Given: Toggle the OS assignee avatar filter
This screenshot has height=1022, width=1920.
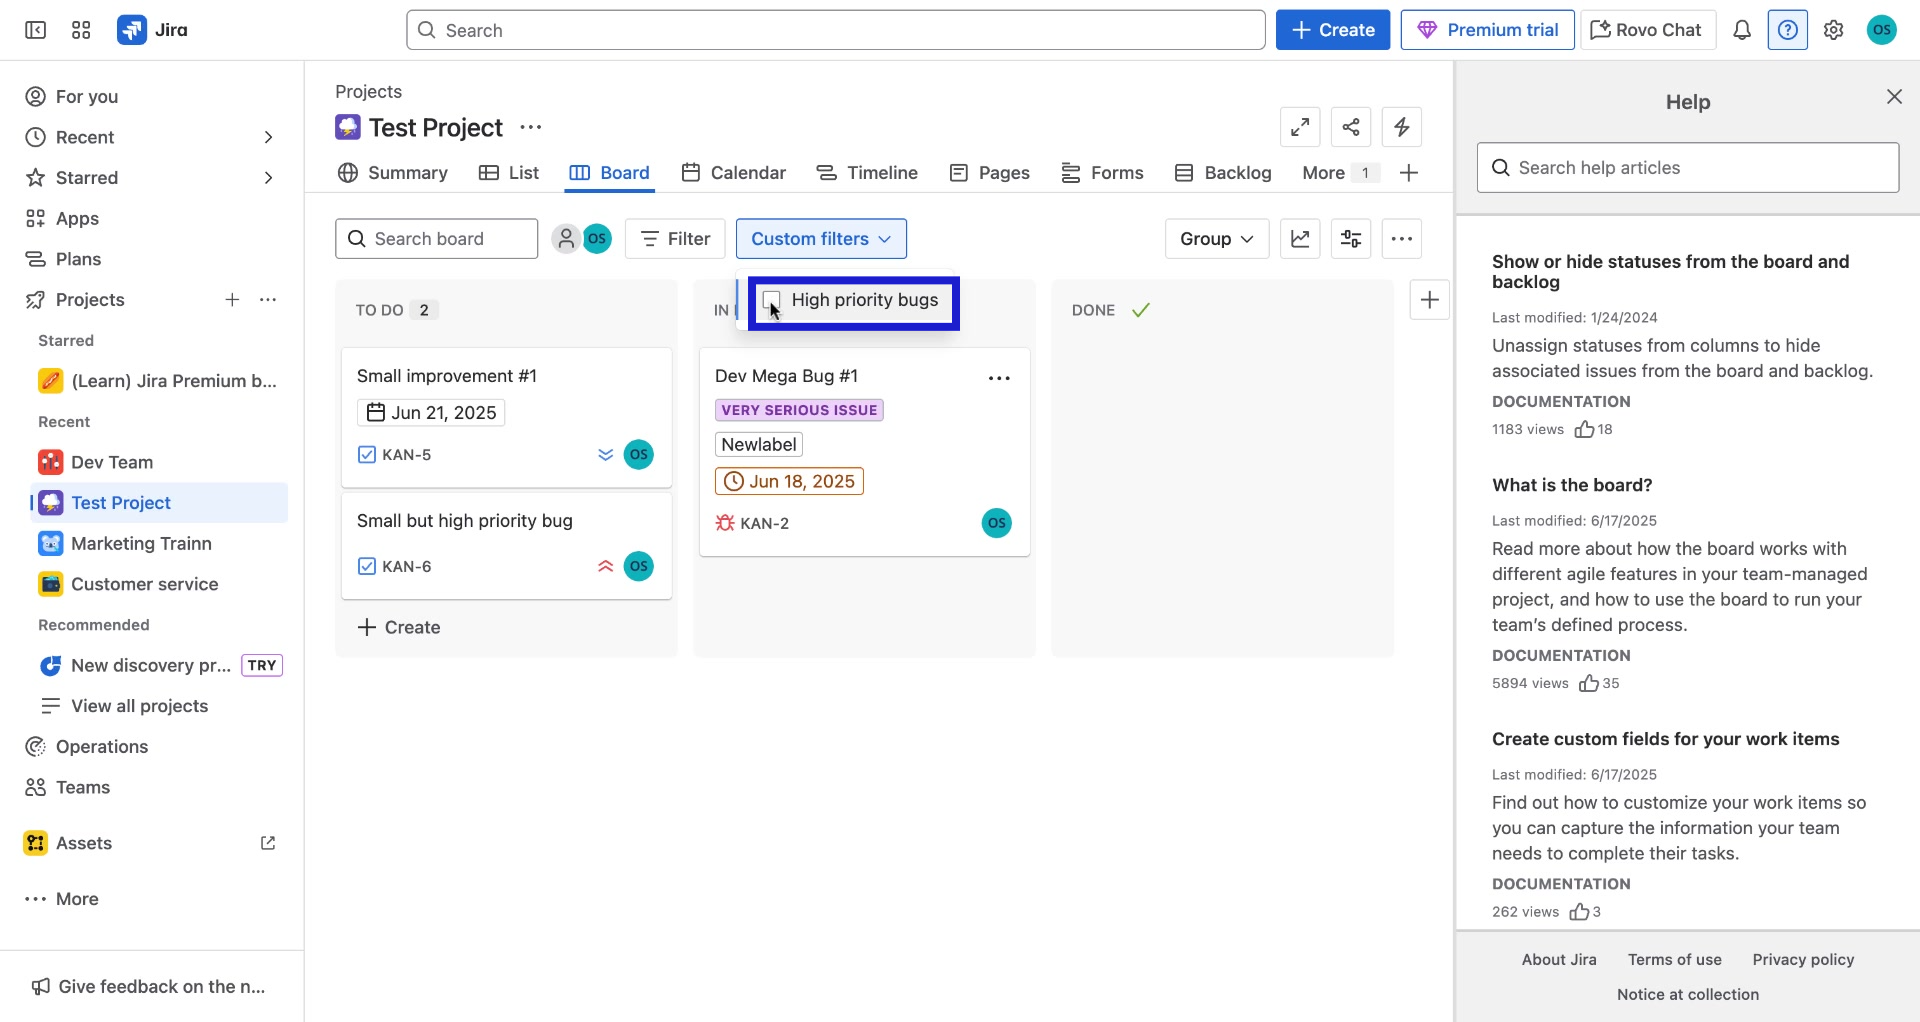Looking at the screenshot, I should tap(597, 239).
